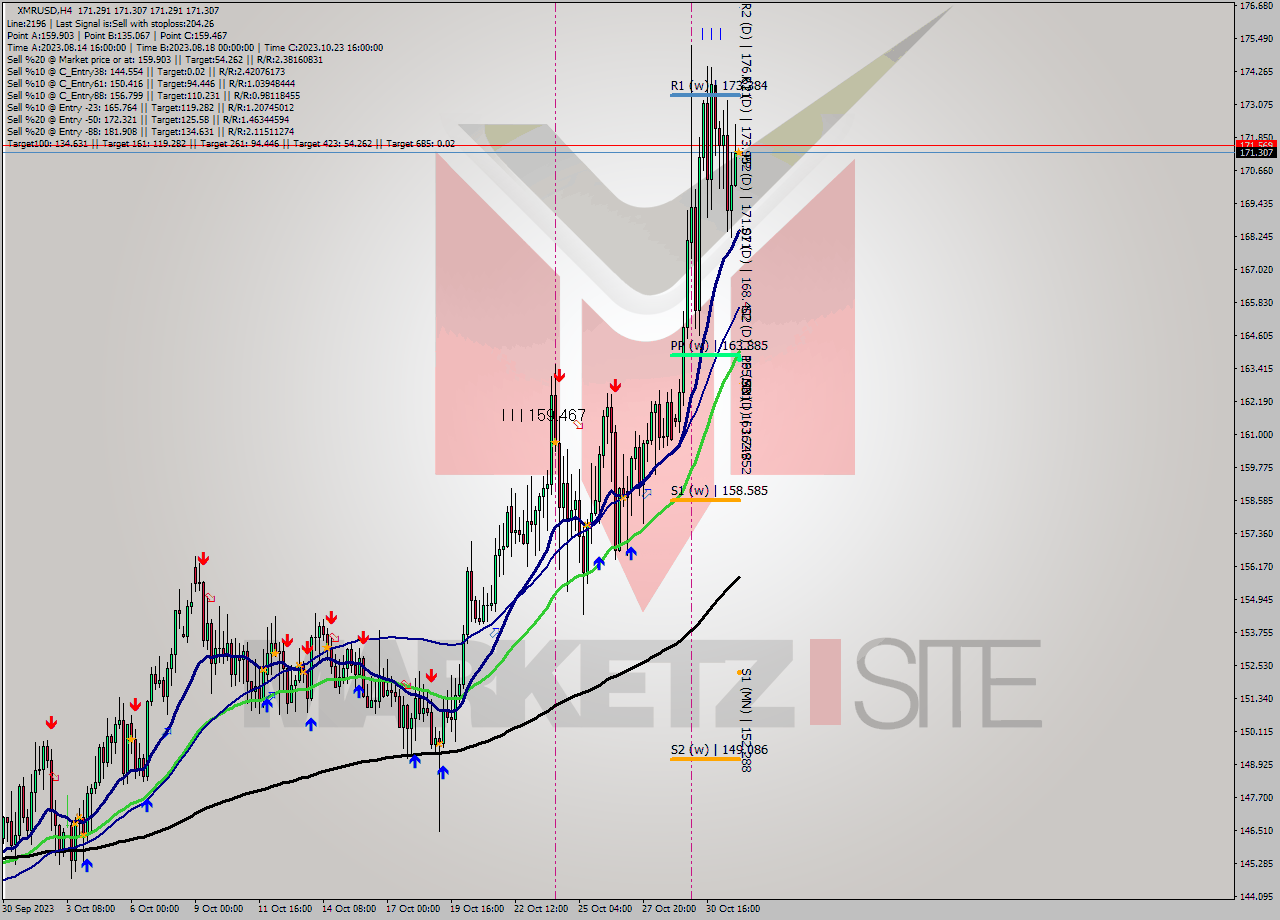Select the orange S2 weekly support line
This screenshot has width=1280, height=920.
click(x=706, y=759)
